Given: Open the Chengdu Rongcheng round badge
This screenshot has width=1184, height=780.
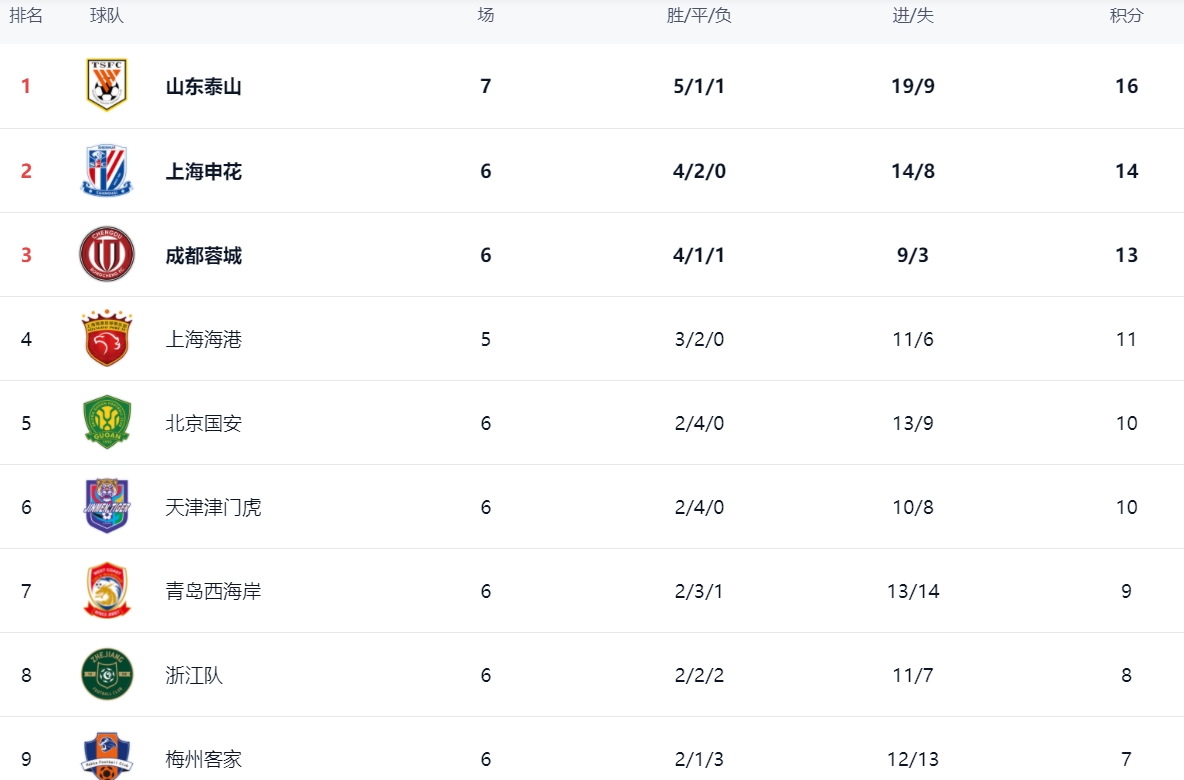Looking at the screenshot, I should (x=106, y=254).
